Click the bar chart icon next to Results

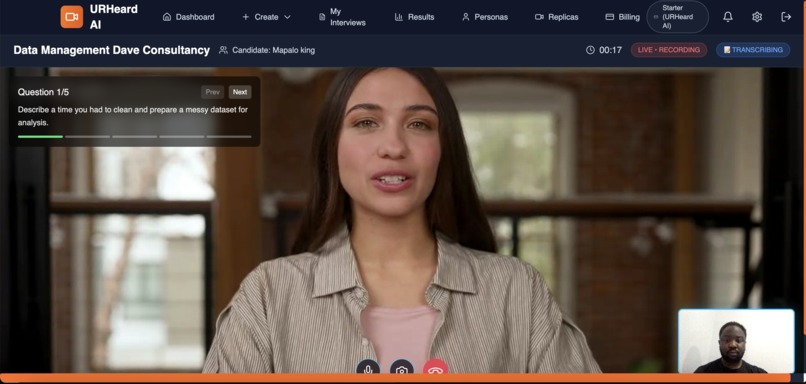[x=398, y=17]
